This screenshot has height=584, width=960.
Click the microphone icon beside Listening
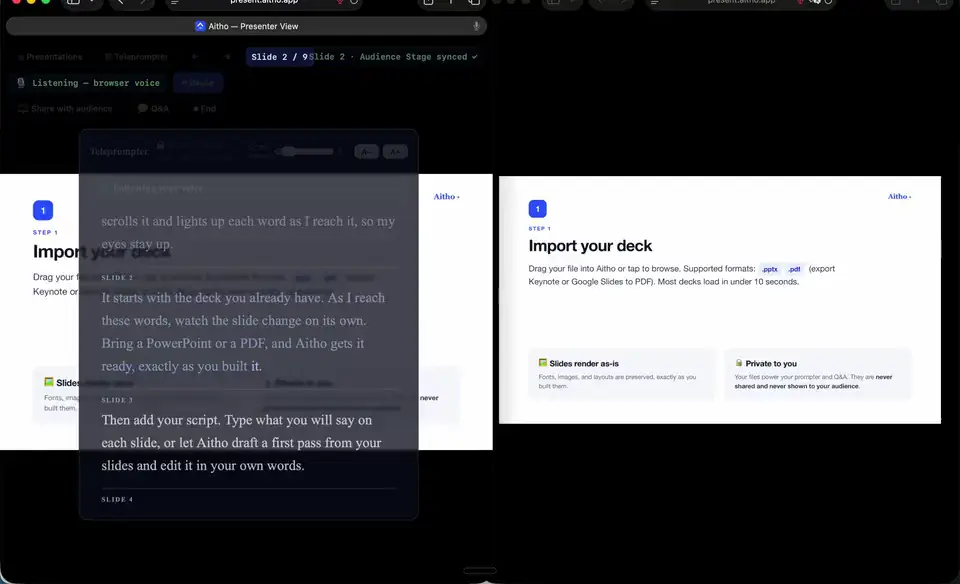coord(21,83)
